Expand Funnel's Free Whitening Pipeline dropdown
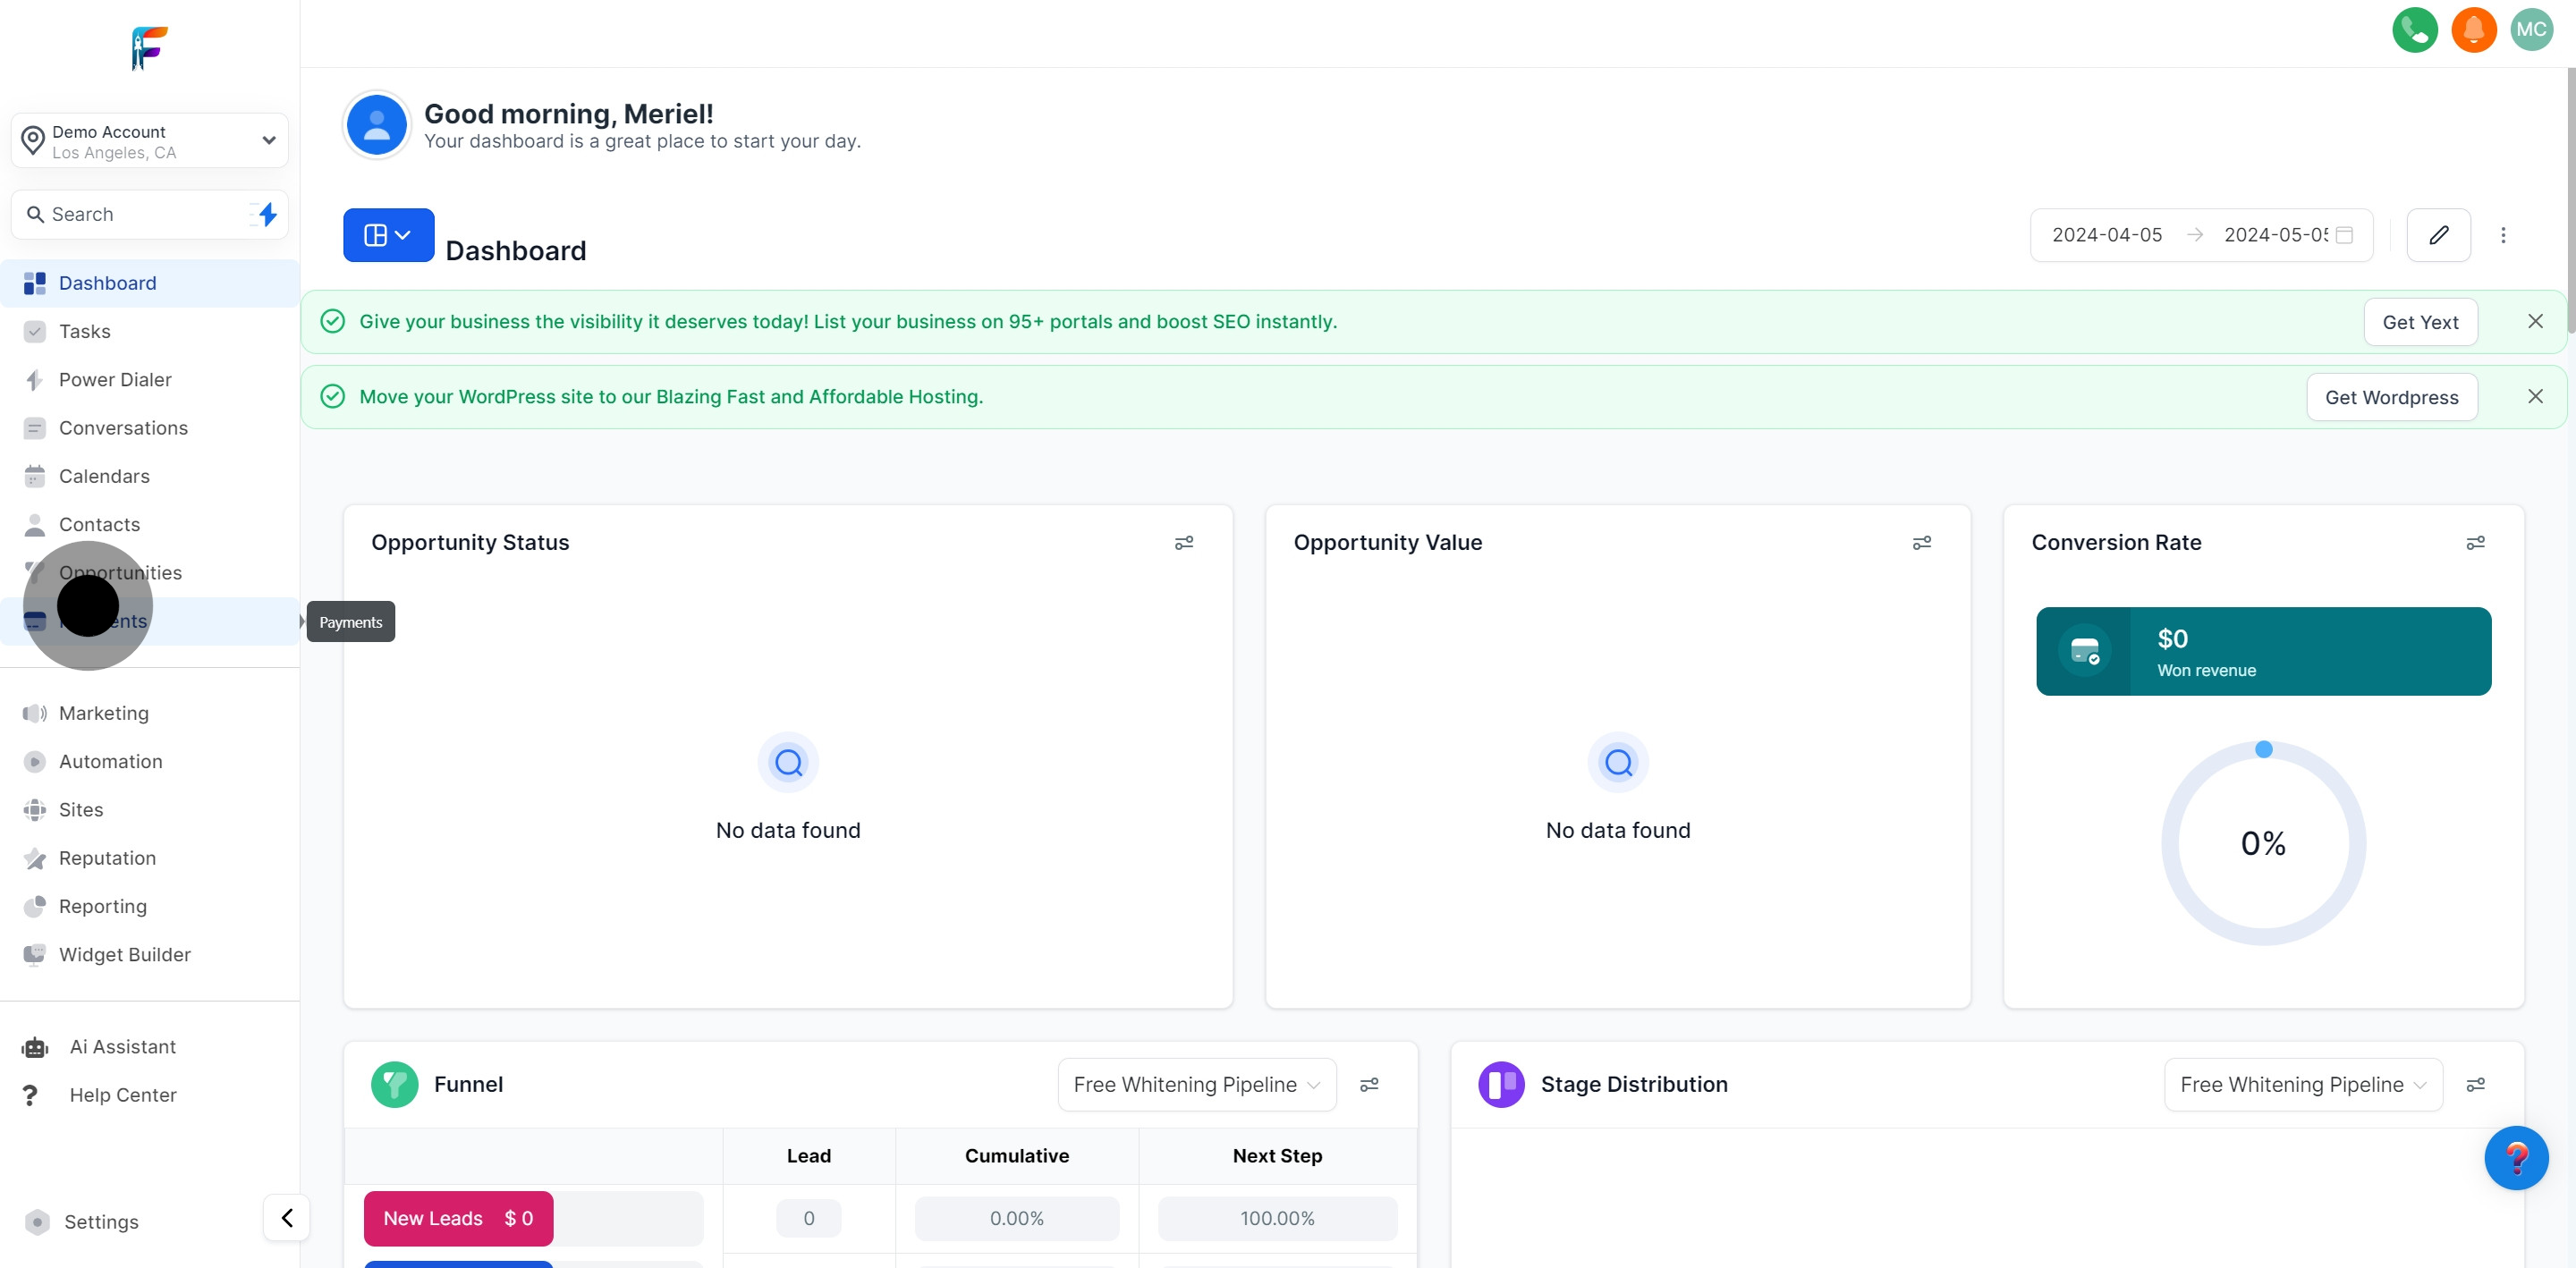This screenshot has width=2576, height=1268. (x=1196, y=1084)
